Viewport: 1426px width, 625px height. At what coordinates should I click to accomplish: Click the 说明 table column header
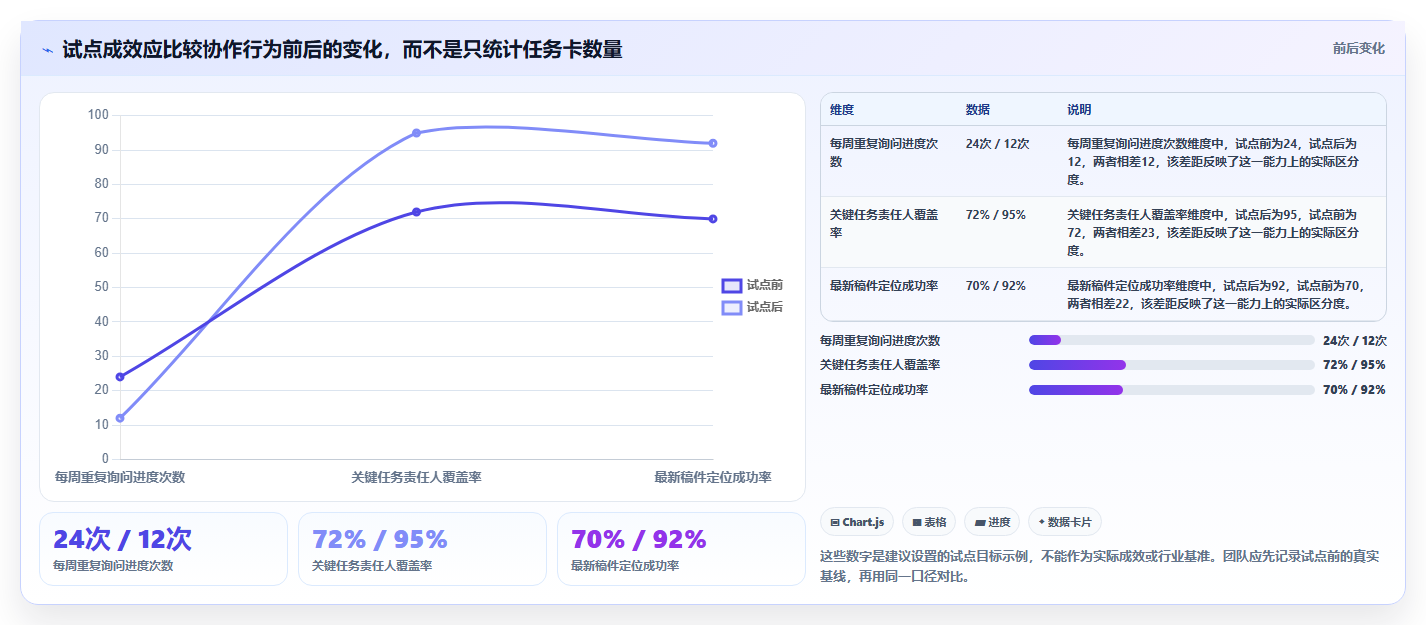click(1079, 110)
